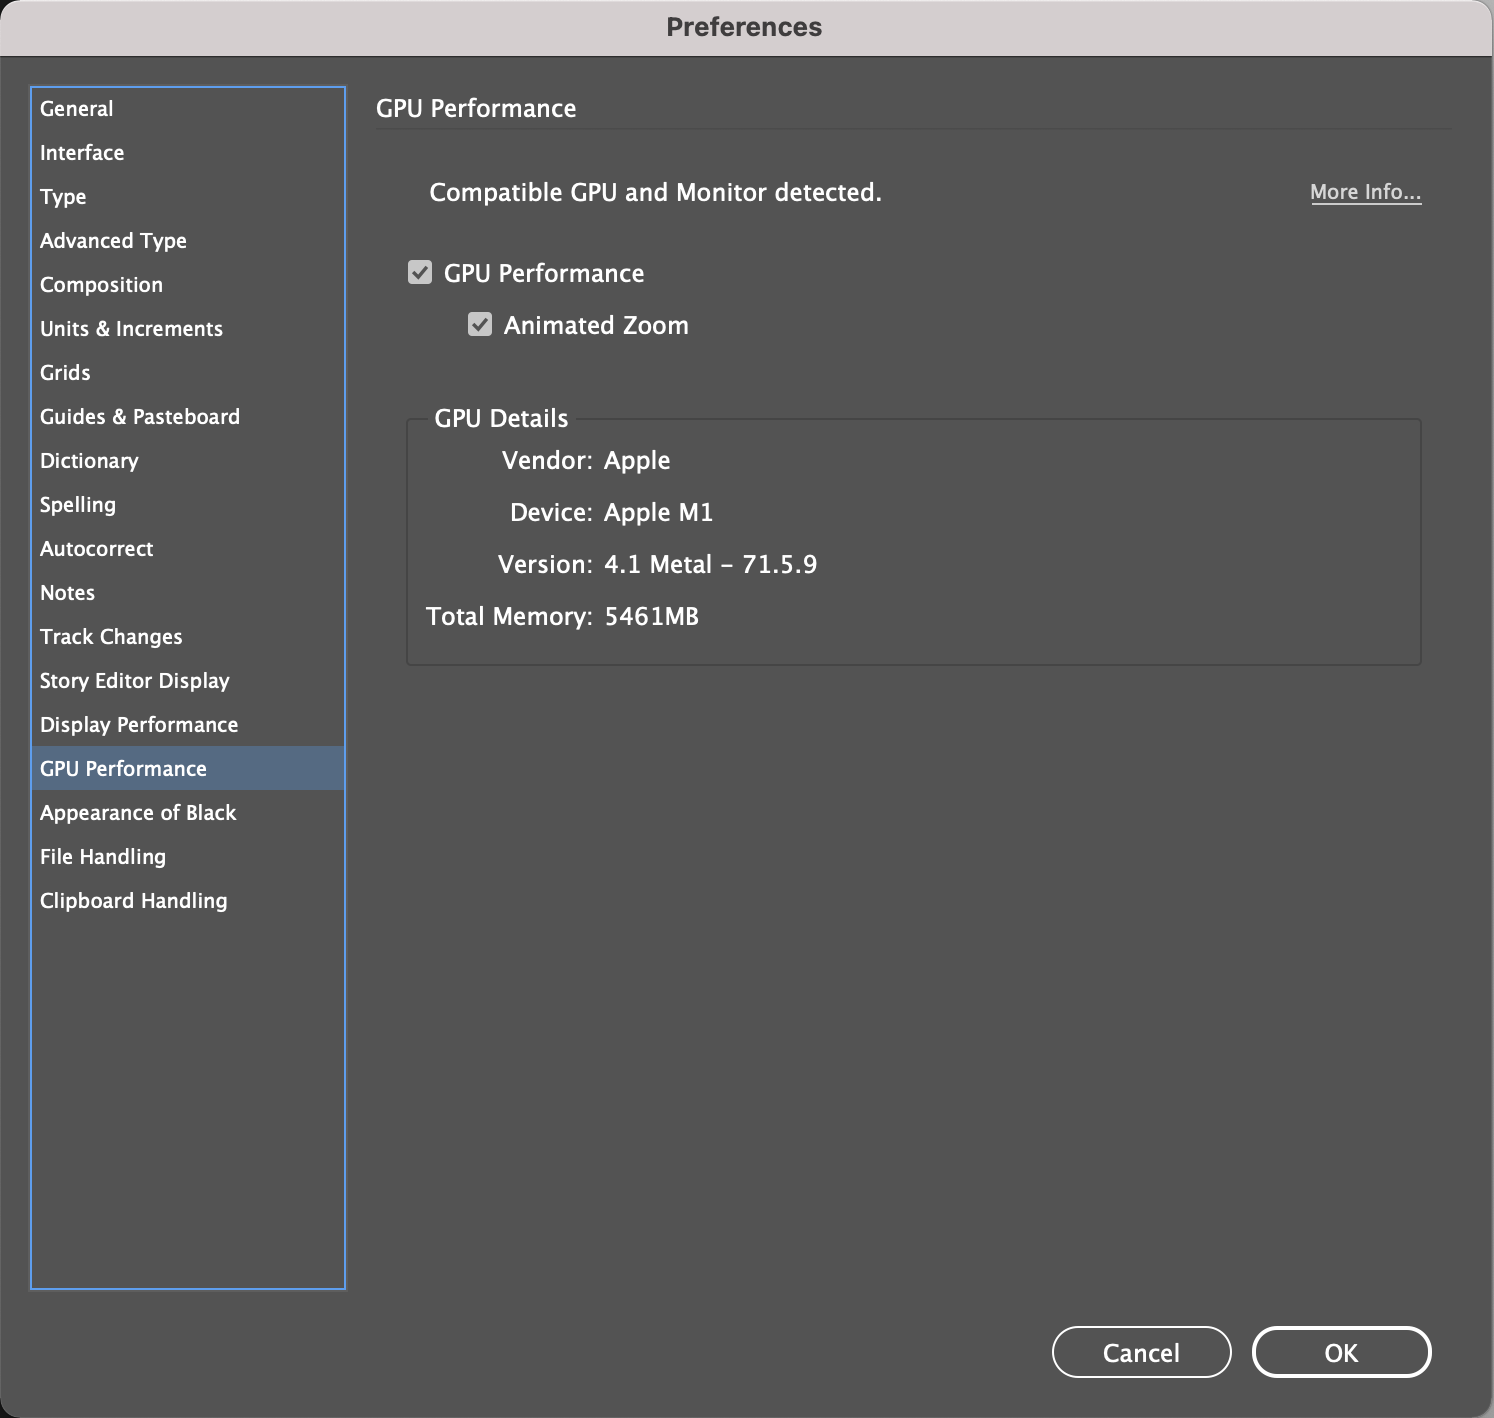Open the Interface preferences section

[82, 153]
